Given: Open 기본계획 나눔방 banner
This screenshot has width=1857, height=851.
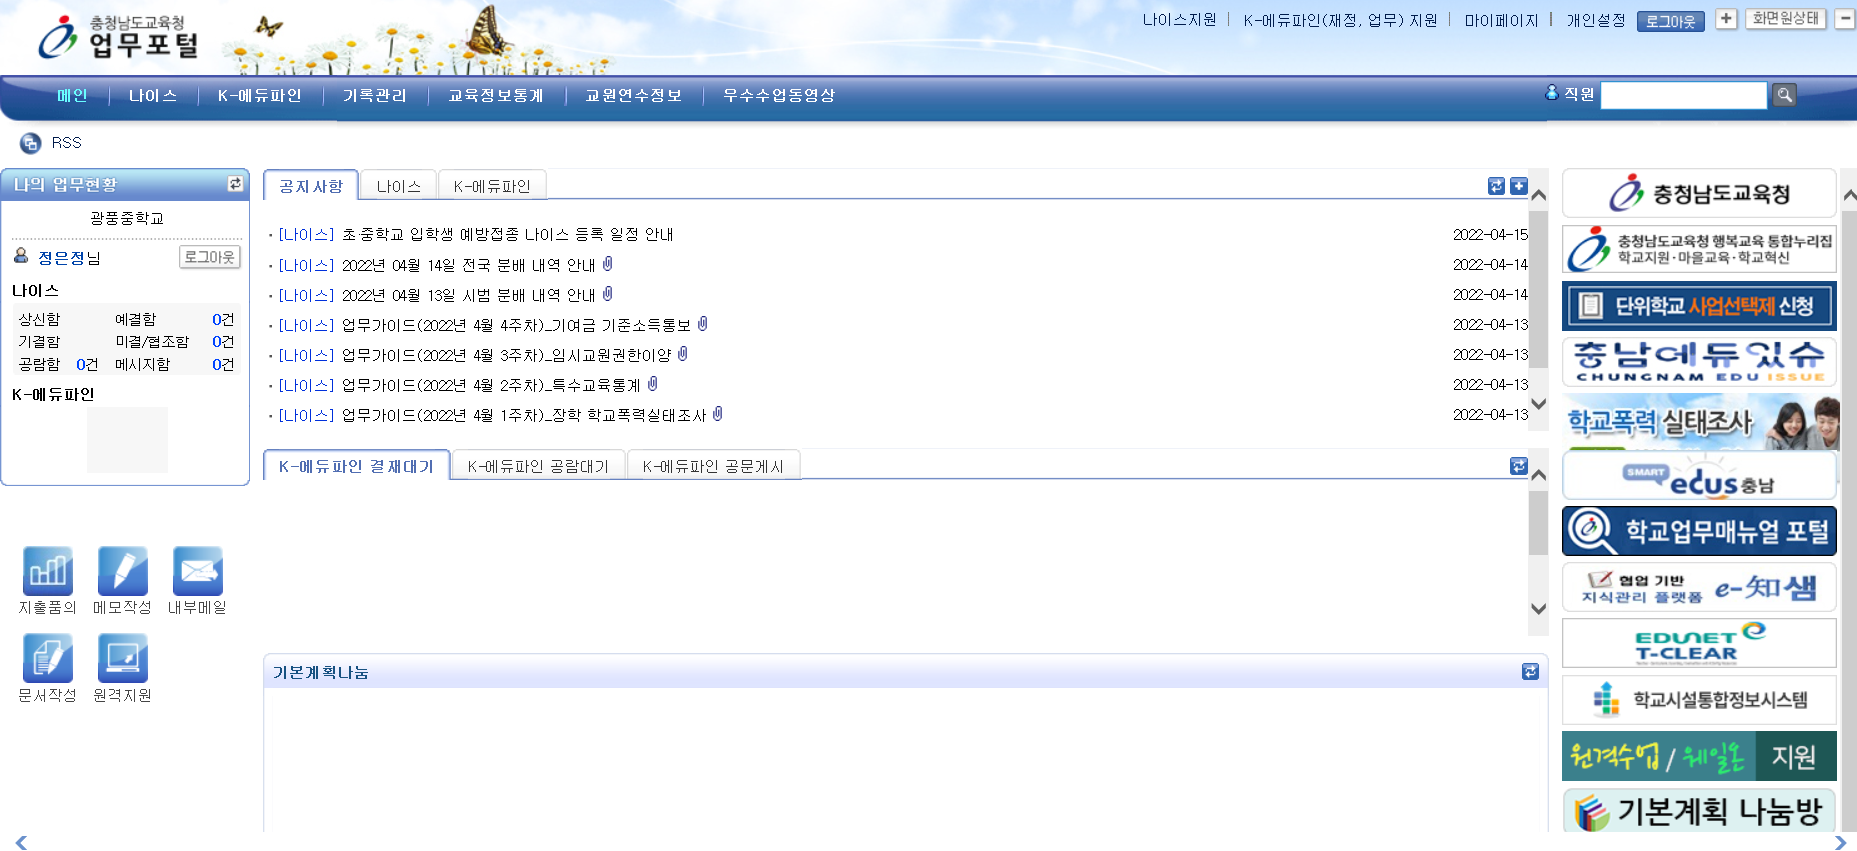Looking at the screenshot, I should [1699, 811].
